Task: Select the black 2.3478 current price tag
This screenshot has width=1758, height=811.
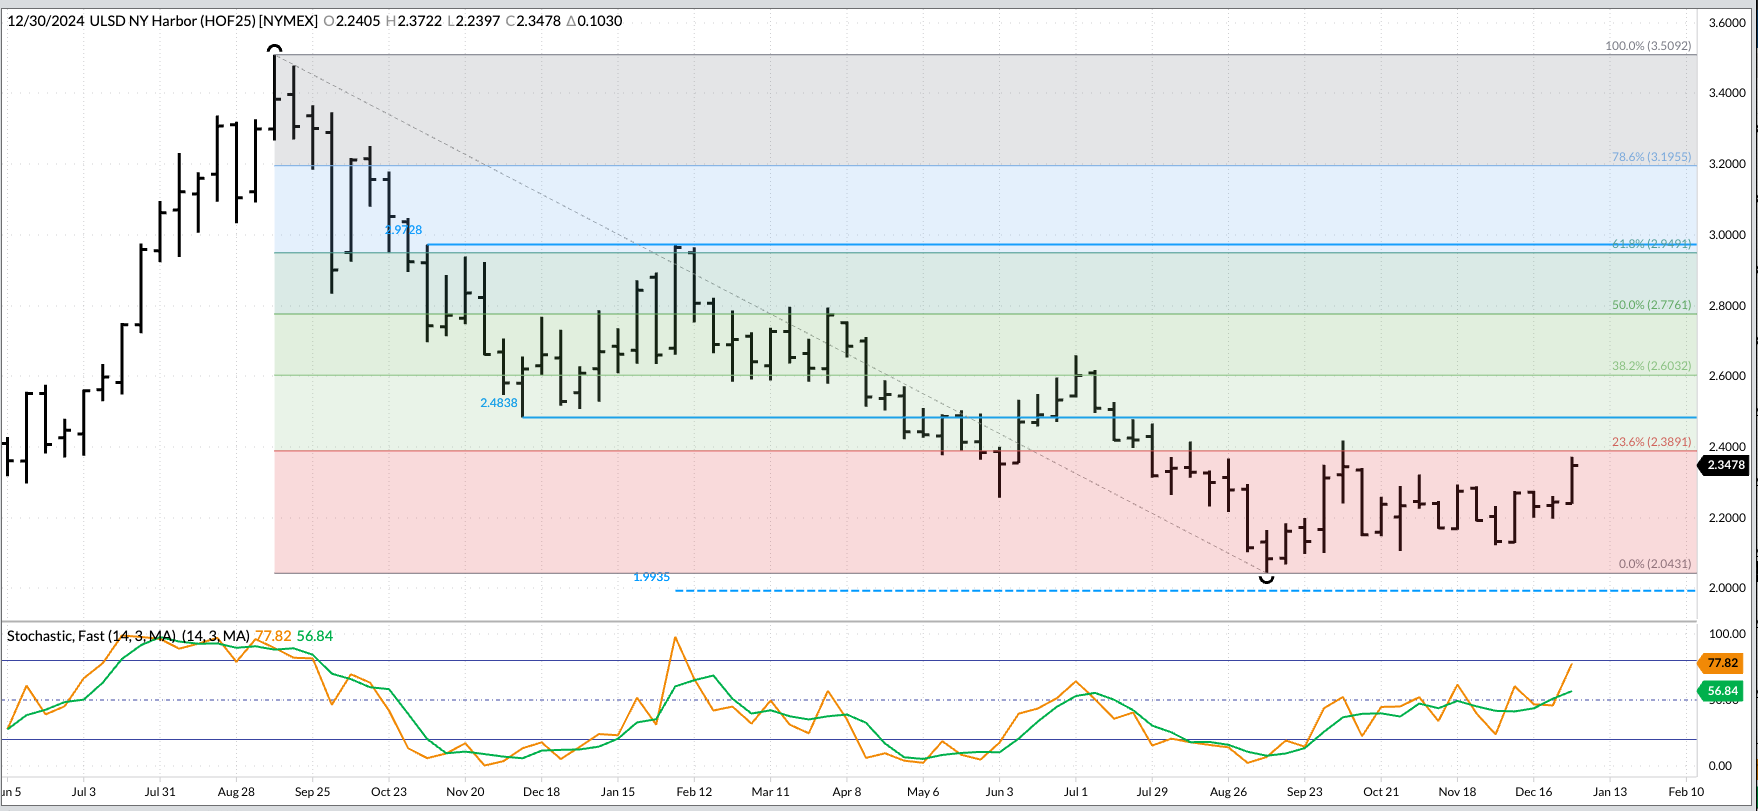Action: (x=1725, y=465)
